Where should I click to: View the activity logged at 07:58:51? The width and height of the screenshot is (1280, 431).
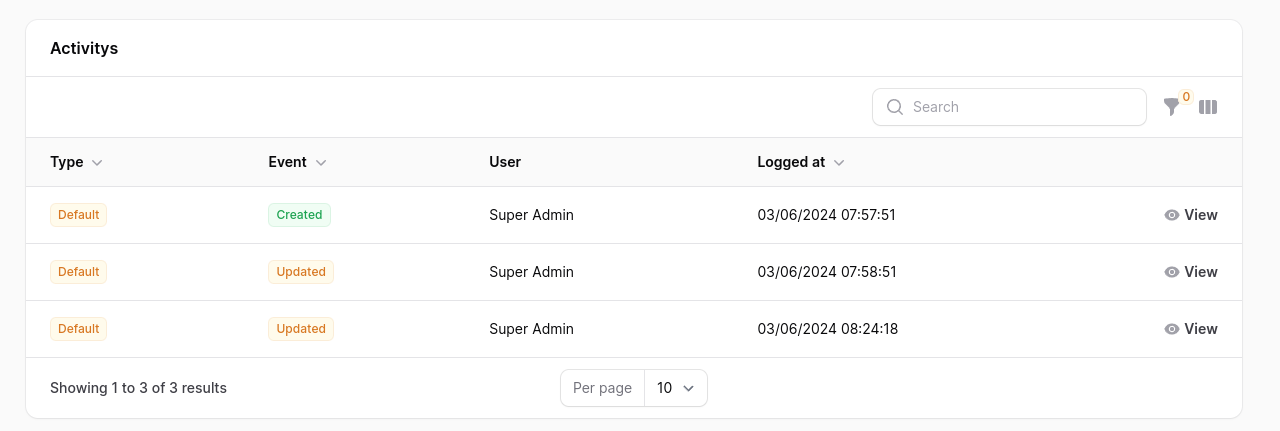1191,272
